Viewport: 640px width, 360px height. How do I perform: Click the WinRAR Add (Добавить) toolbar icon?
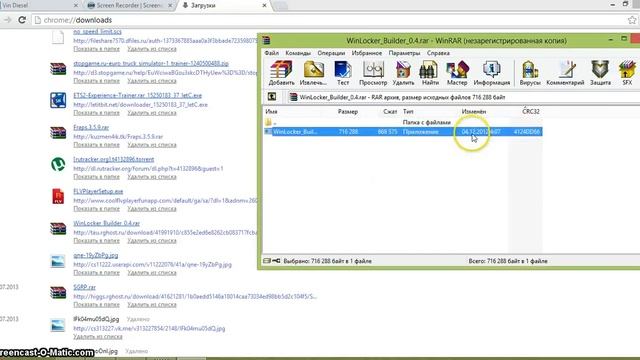[x=281, y=73]
